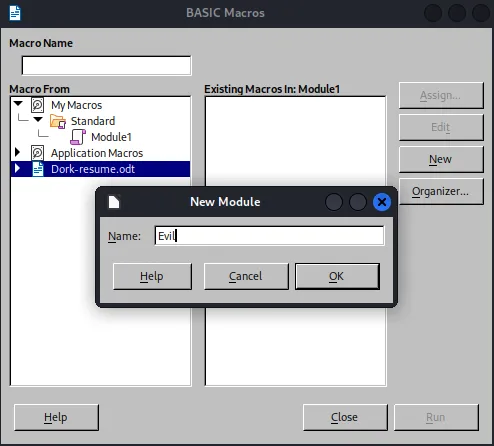Open the Organizer... dialog
Image resolution: width=494 pixels, height=446 pixels.
pos(441,191)
